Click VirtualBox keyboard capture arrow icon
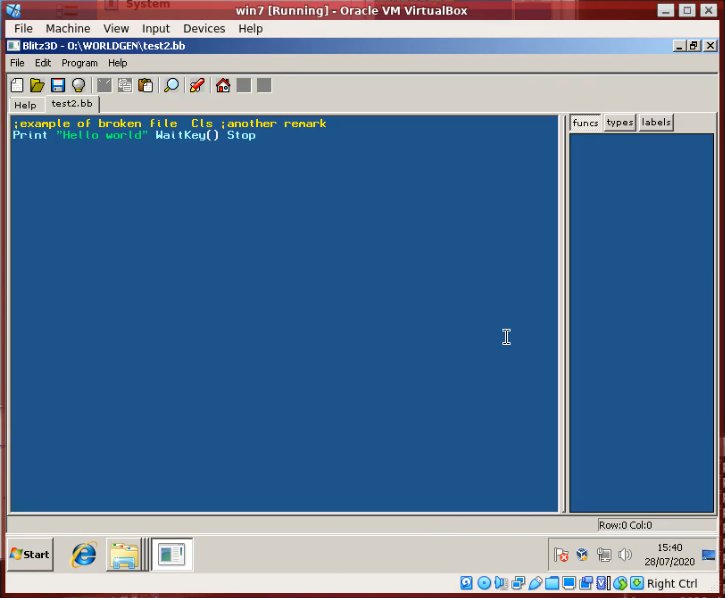 [x=637, y=583]
